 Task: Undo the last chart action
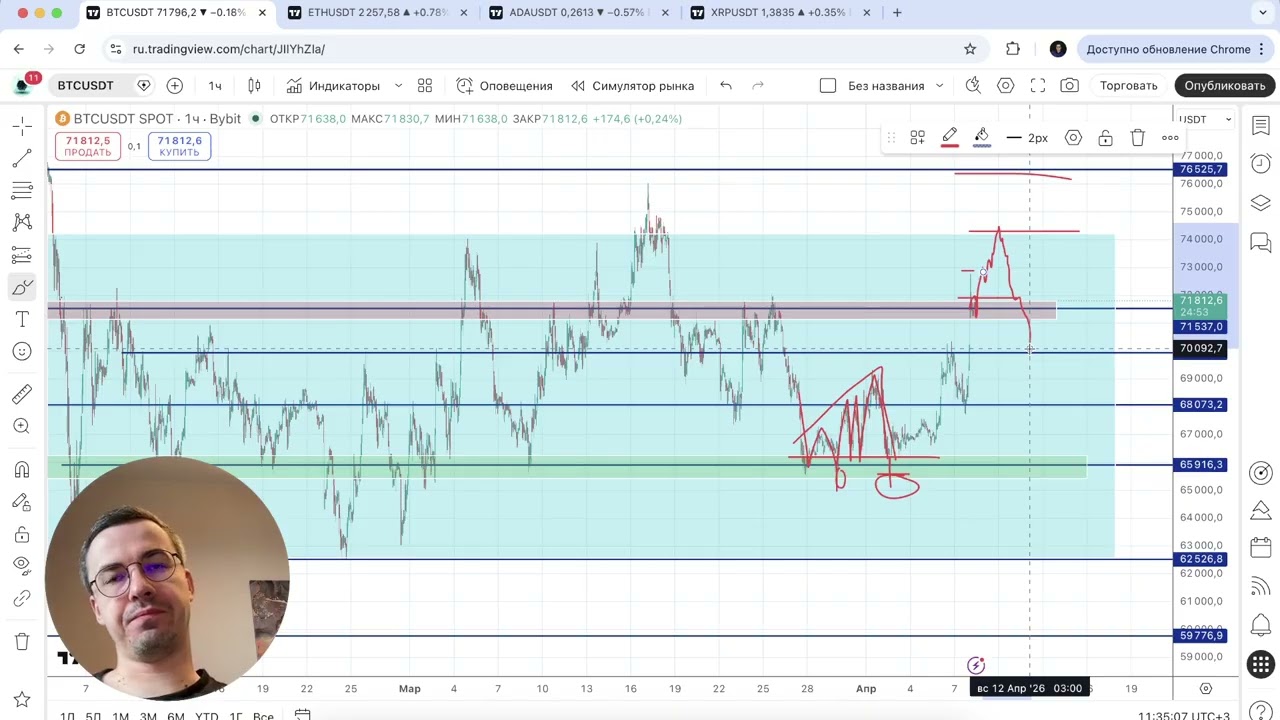tap(726, 85)
